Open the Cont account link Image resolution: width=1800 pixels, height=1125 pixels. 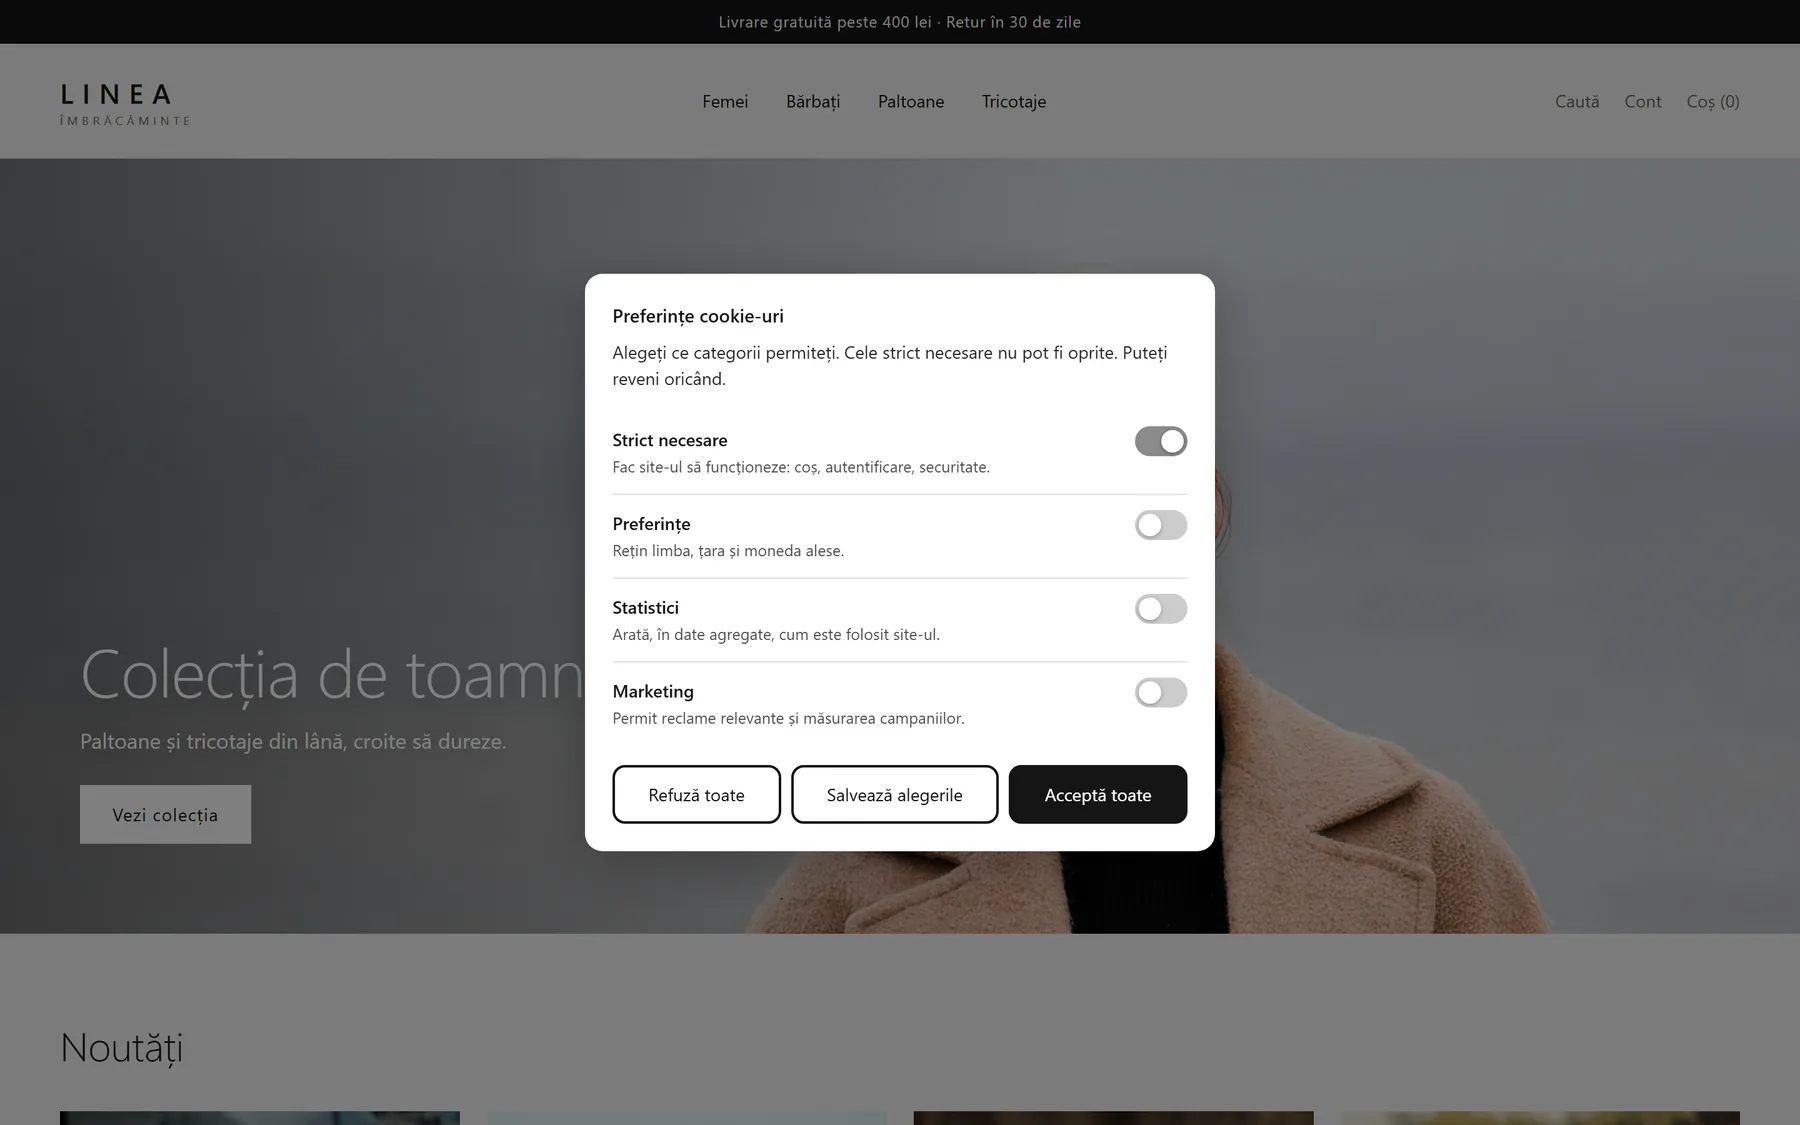(1642, 101)
